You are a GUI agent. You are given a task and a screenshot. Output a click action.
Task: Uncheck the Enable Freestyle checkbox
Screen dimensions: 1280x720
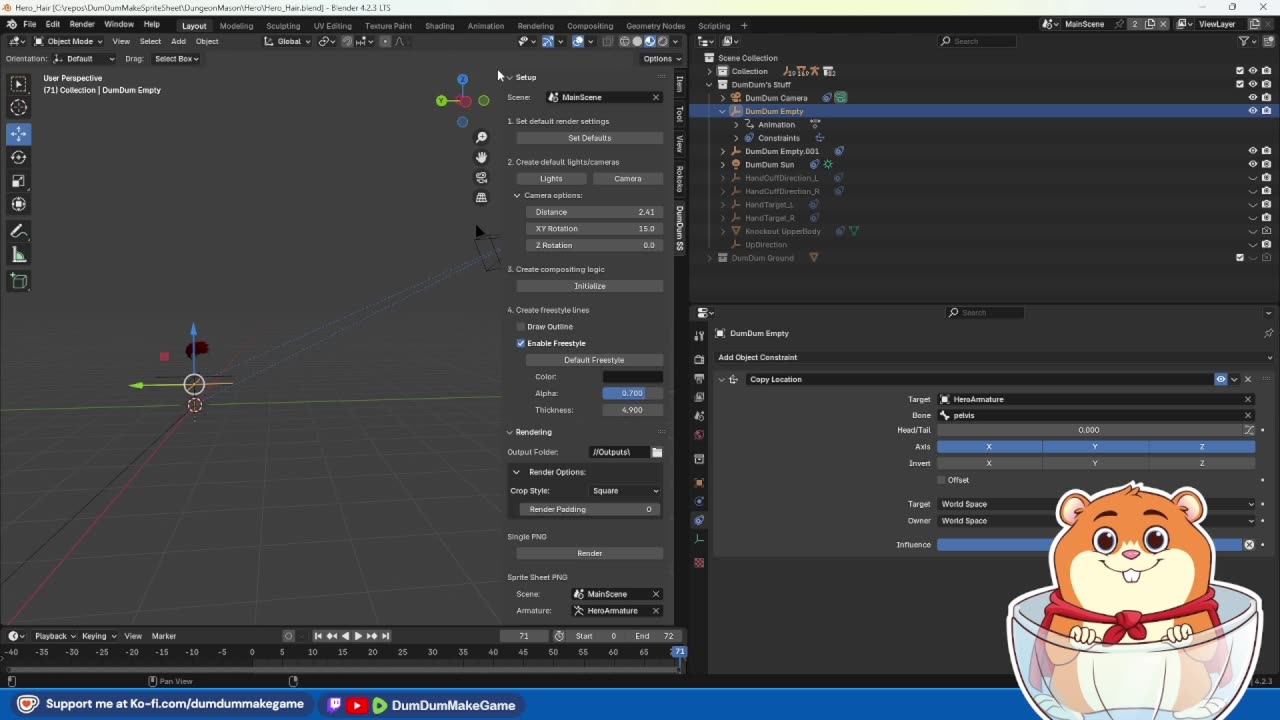click(x=521, y=343)
